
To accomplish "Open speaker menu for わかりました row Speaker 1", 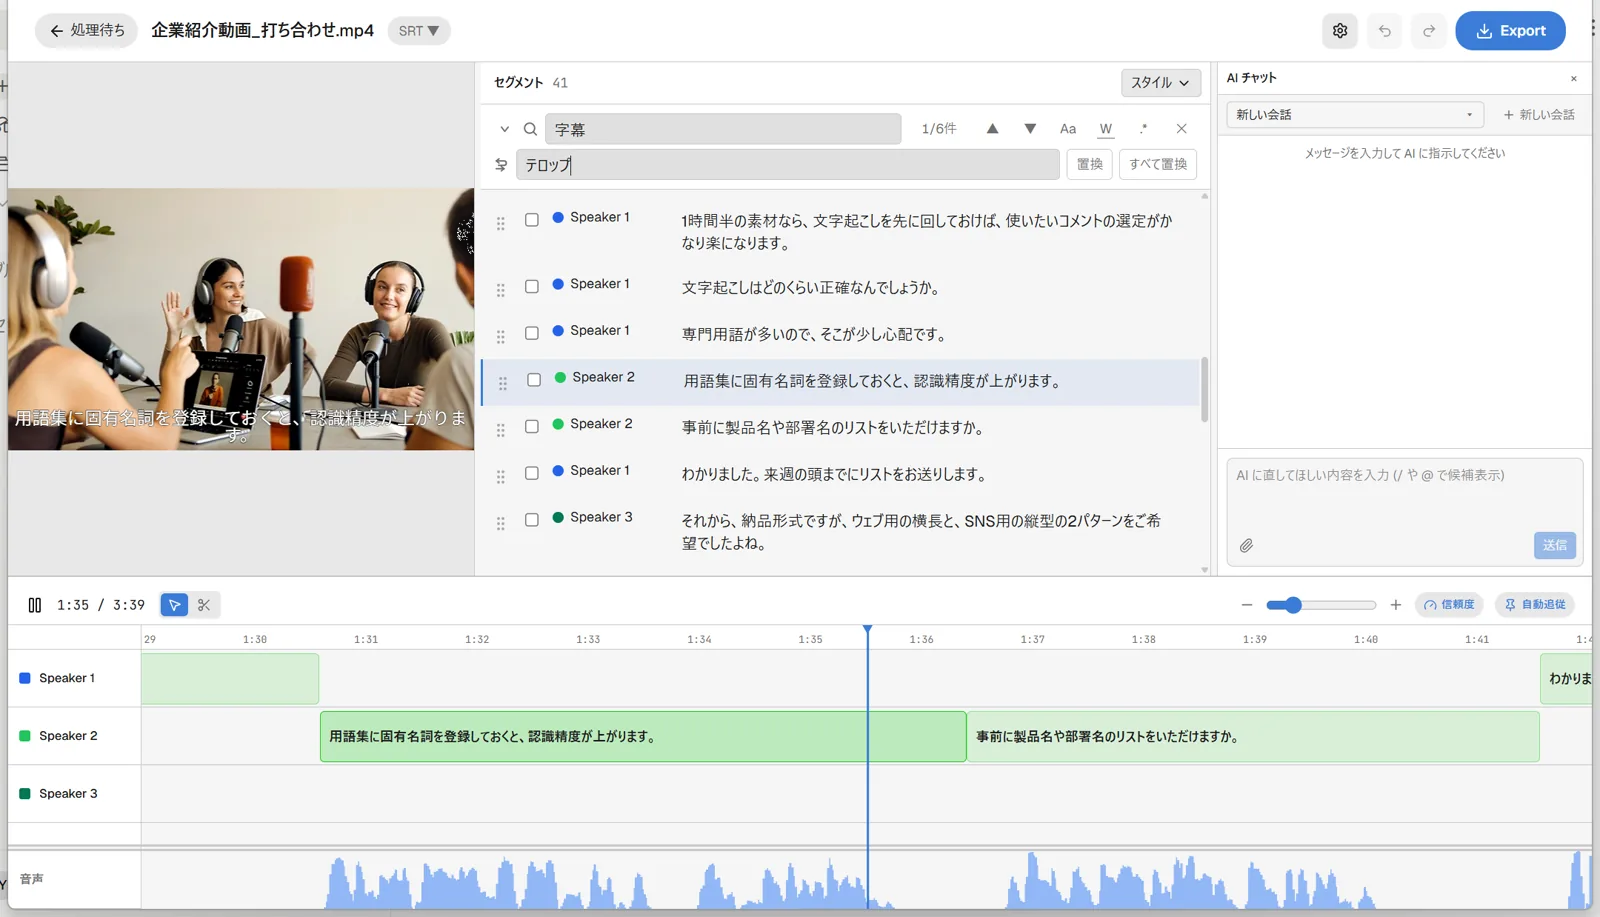I will [x=591, y=470].
